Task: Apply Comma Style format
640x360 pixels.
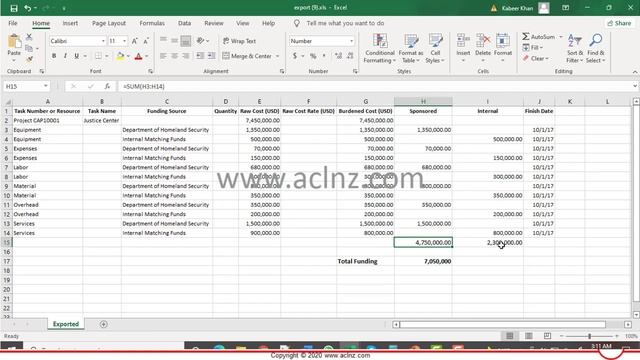Action: point(324,56)
